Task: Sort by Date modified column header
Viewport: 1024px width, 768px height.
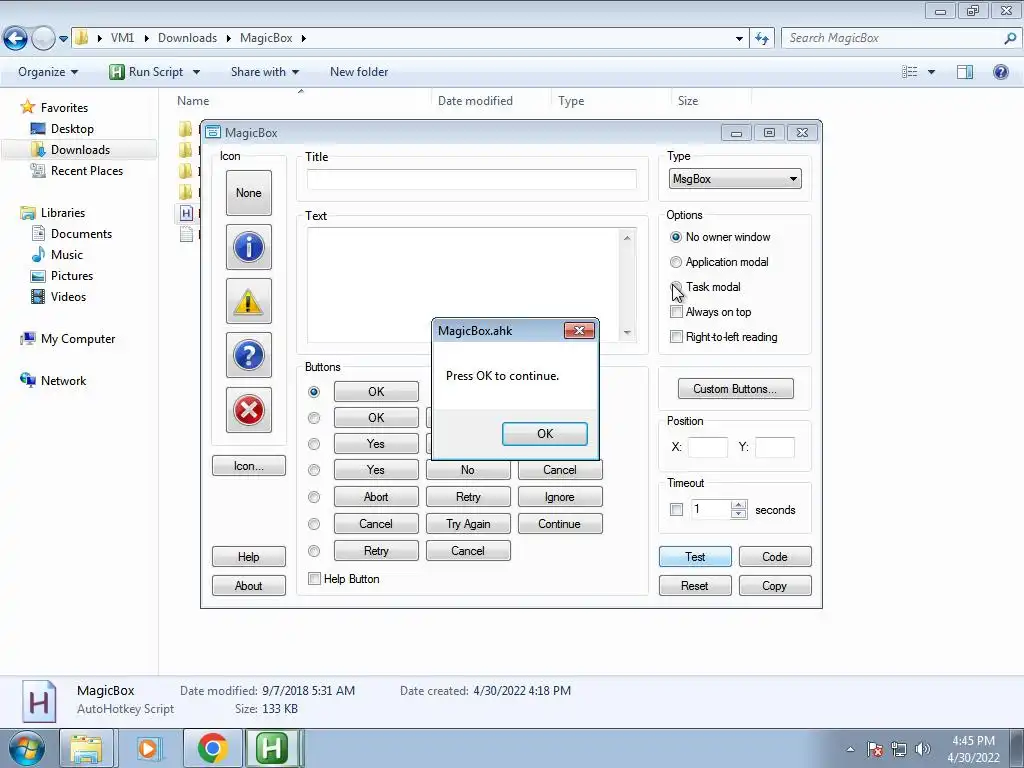Action: coord(475,101)
